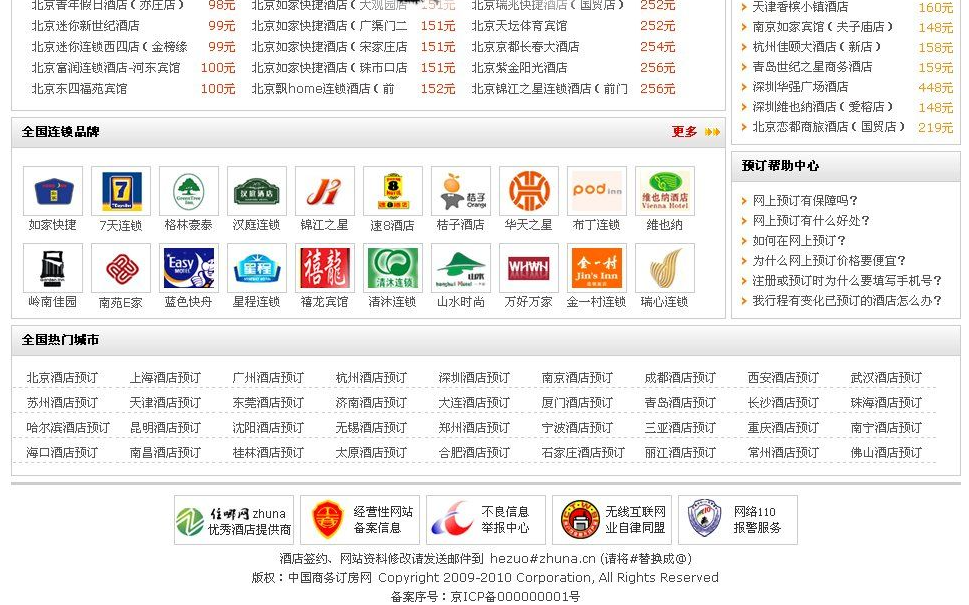Go to 哈尔滨酒店预订

point(68,428)
